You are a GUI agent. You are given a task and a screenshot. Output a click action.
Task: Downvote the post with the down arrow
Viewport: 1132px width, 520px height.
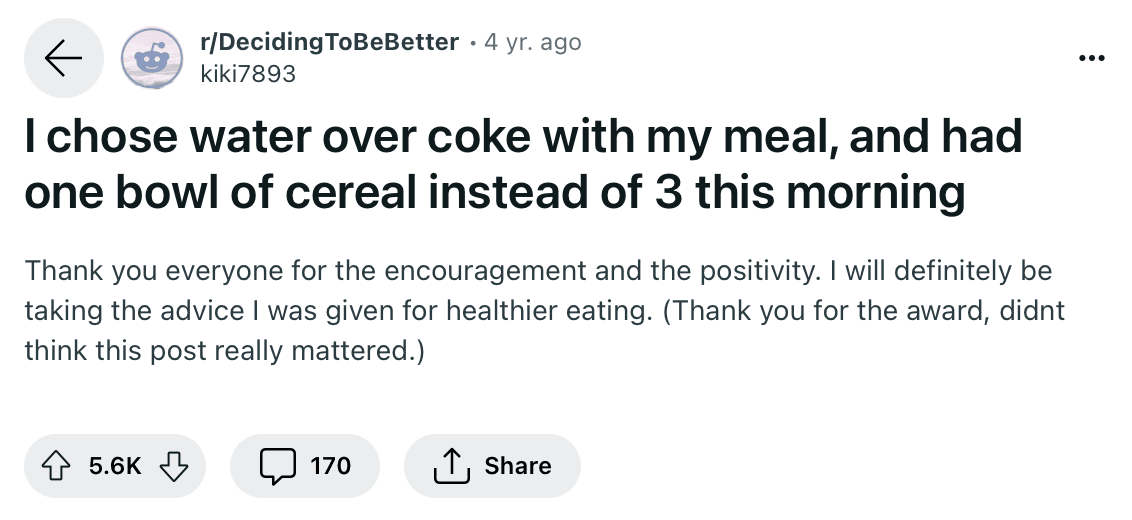point(174,466)
